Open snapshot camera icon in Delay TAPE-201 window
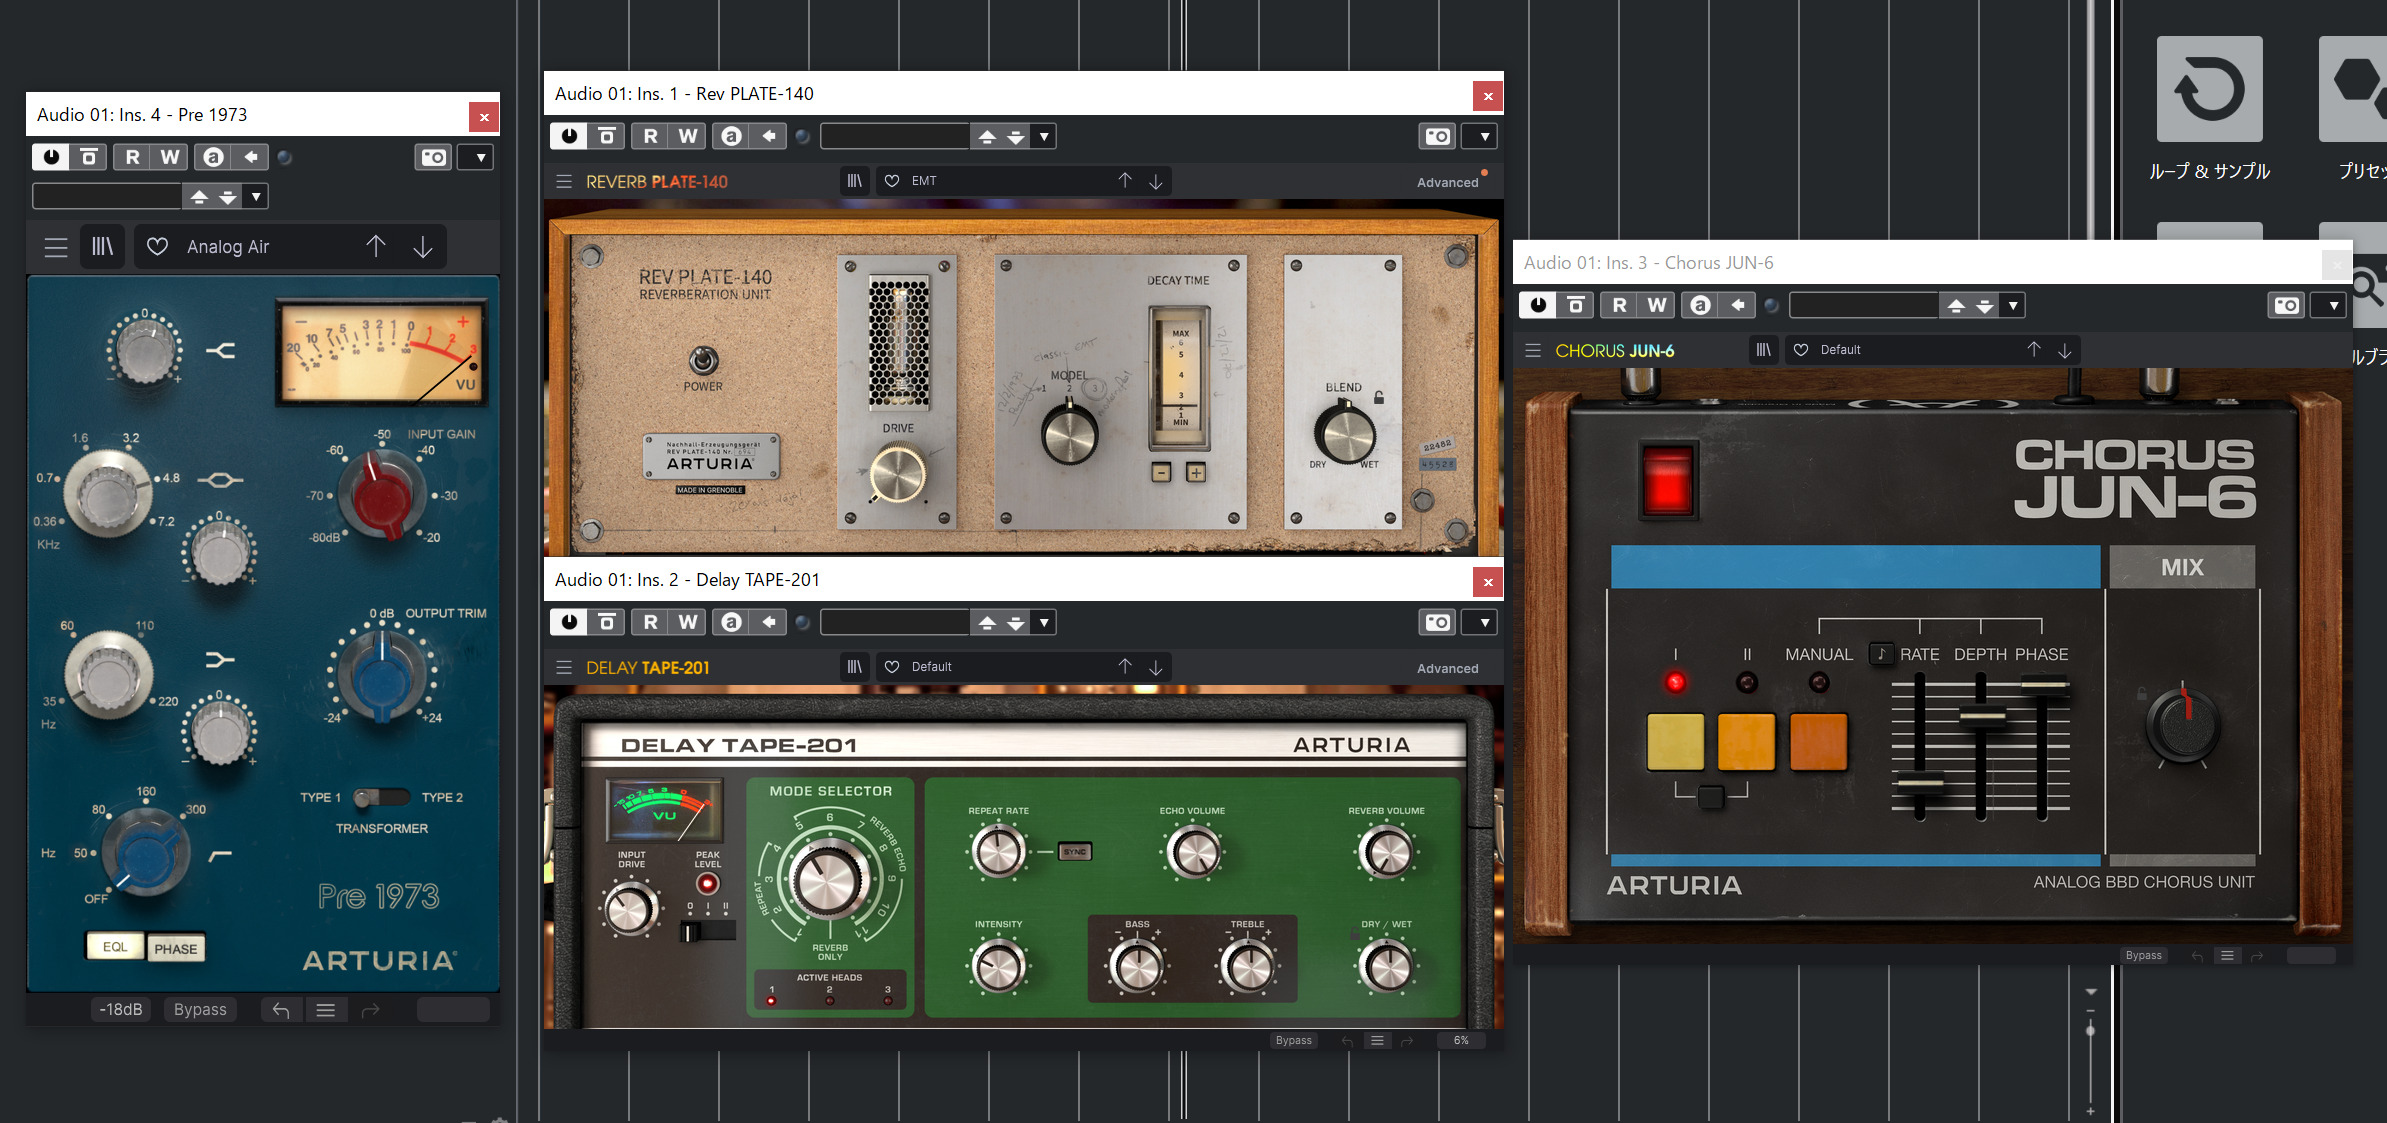 (x=1438, y=622)
